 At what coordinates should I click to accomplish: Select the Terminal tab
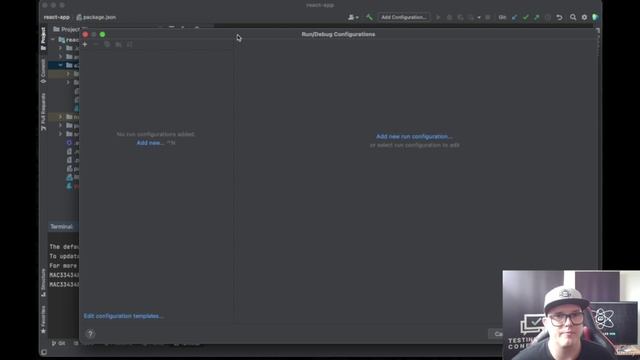click(x=62, y=227)
